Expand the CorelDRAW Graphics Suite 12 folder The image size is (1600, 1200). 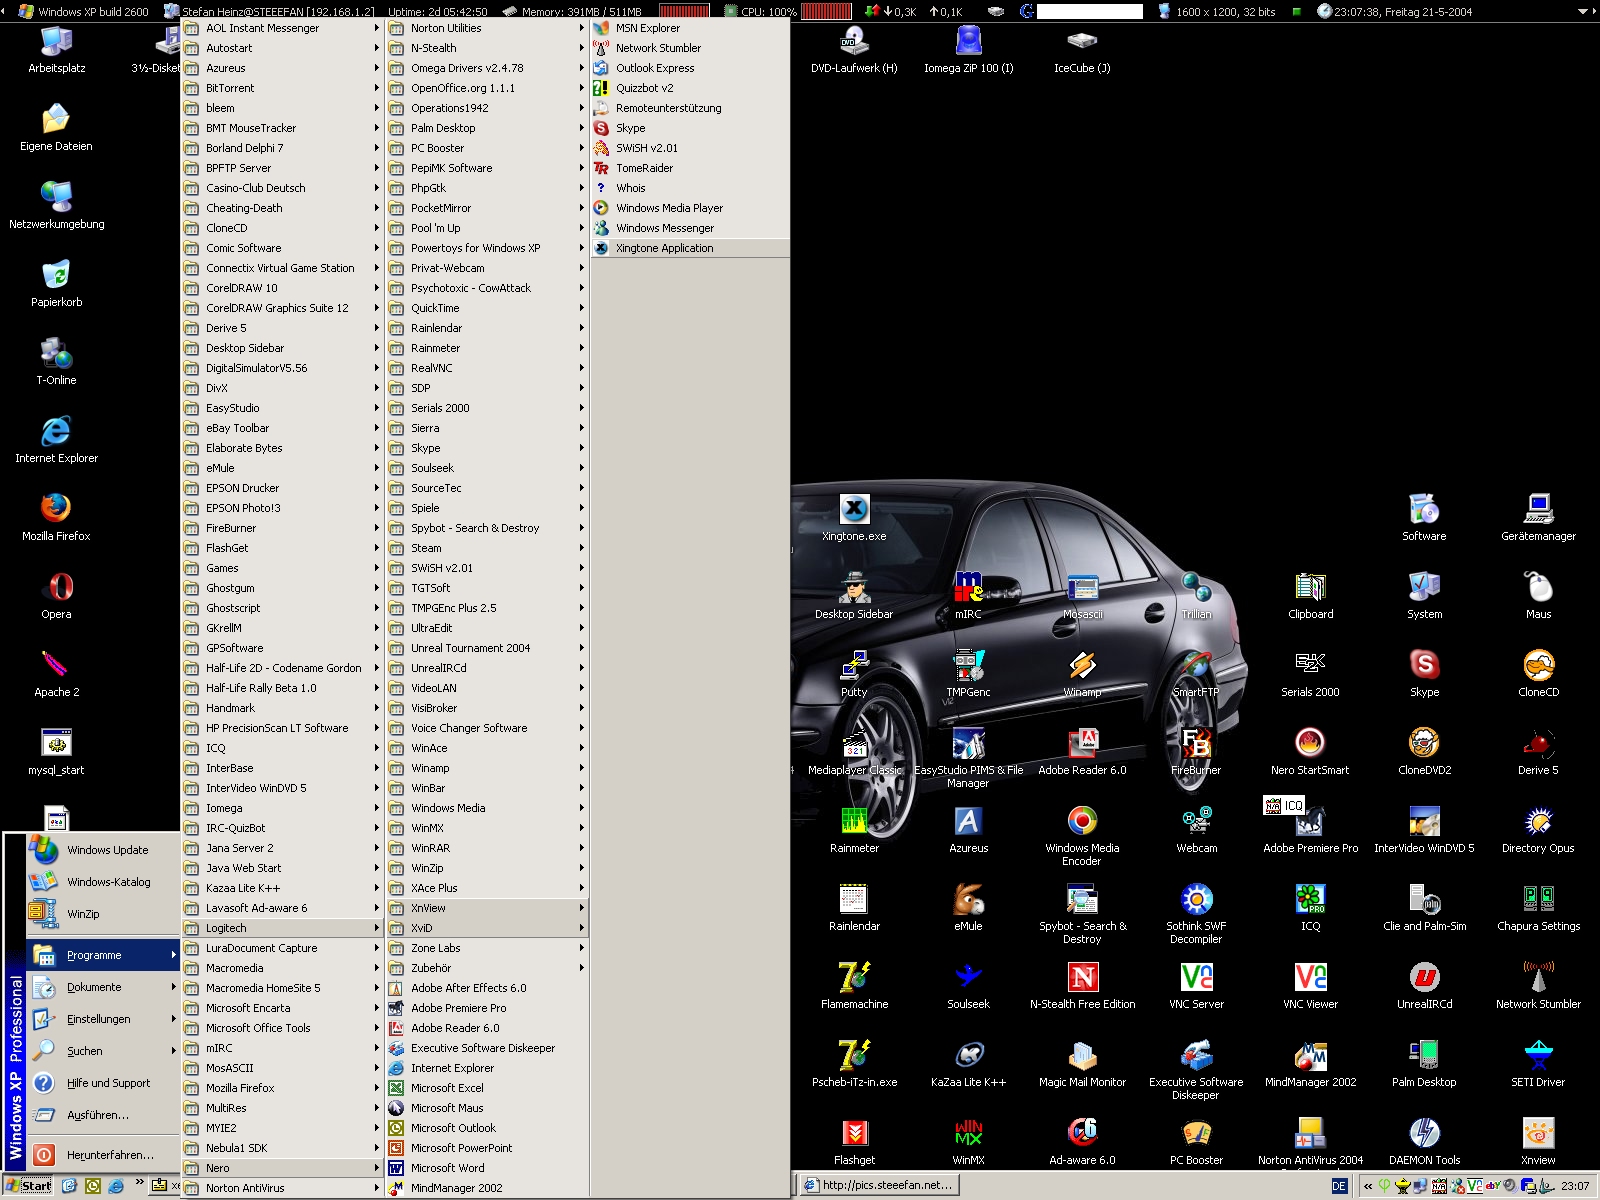pos(282,308)
